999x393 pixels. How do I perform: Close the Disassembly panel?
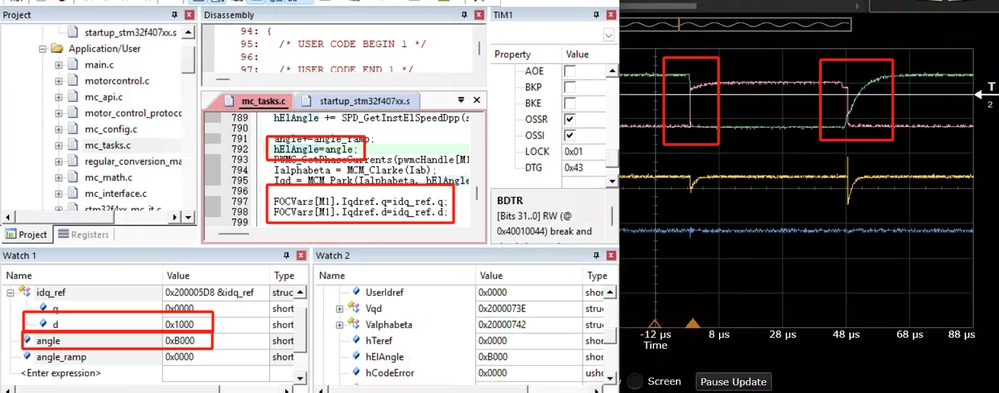click(480, 15)
